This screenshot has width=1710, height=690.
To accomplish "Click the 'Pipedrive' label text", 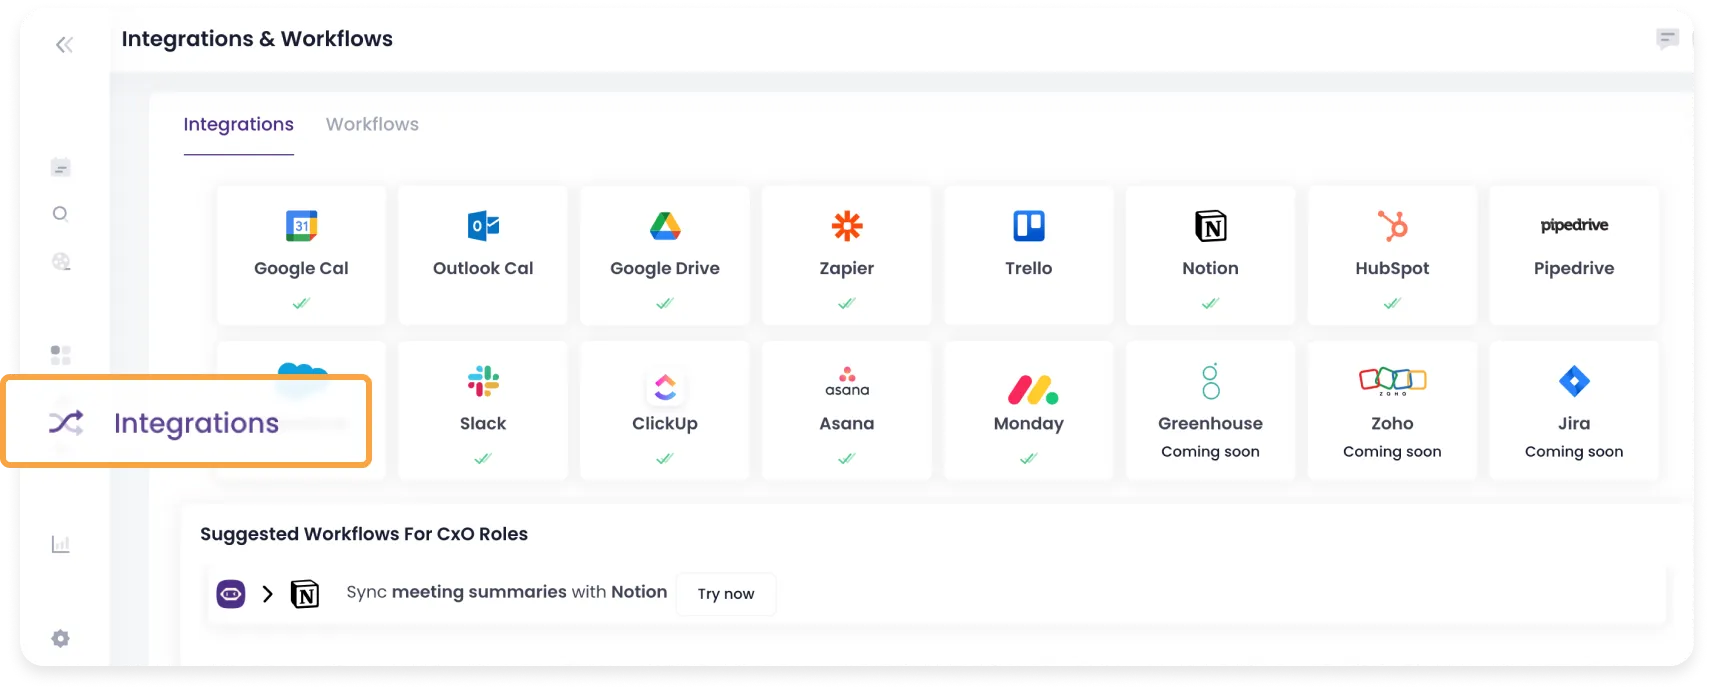I will coord(1574,268).
